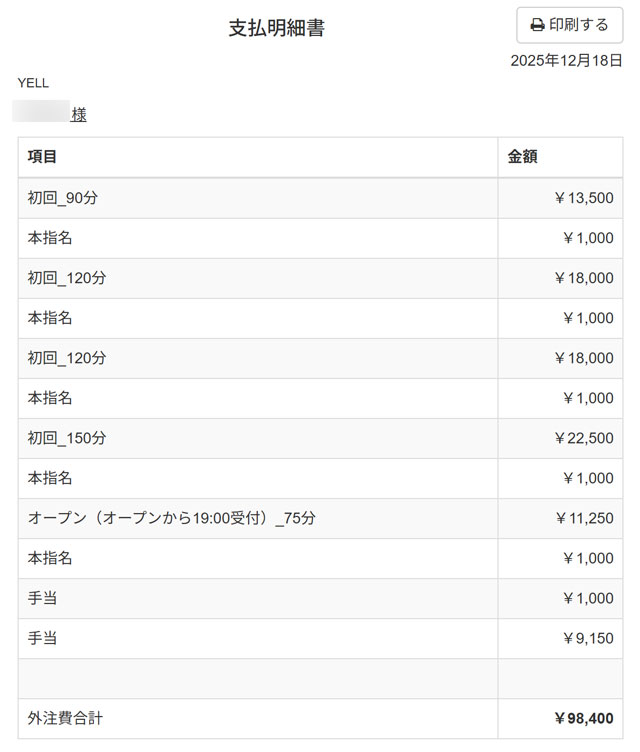Image resolution: width=640 pixels, height=752 pixels.
Task: Click the 項目 column header
Action: (x=42, y=157)
